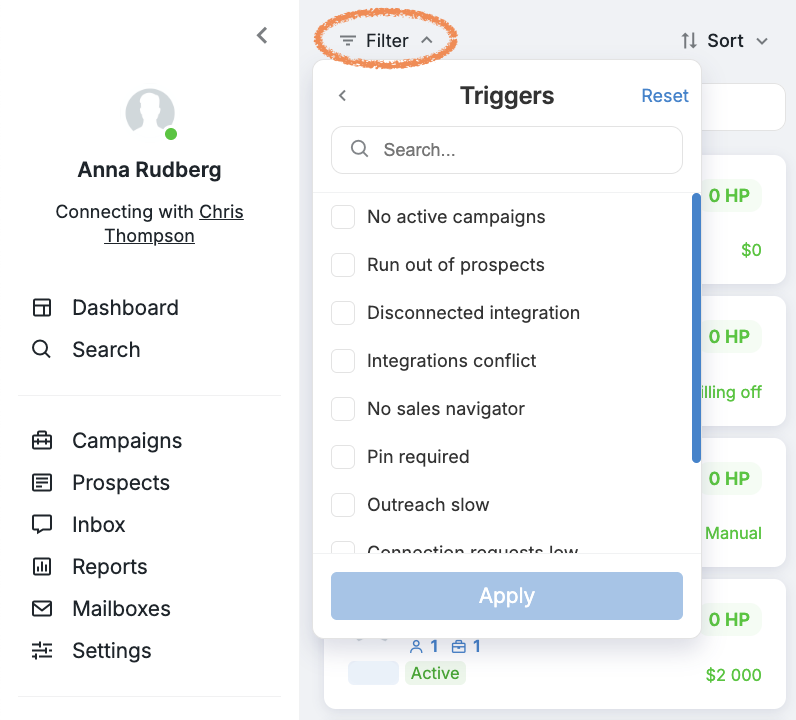Click the Inbox chat bubble icon

pyautogui.click(x=42, y=525)
